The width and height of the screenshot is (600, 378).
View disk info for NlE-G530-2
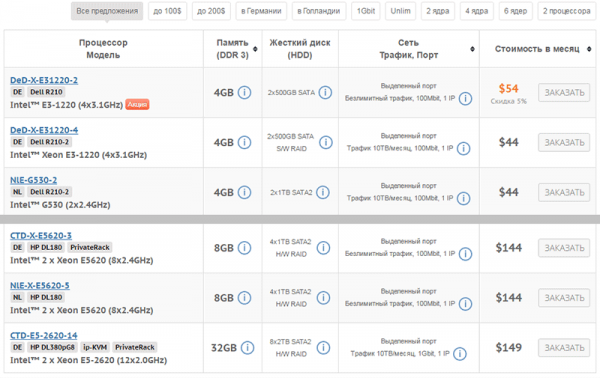[x=323, y=192]
